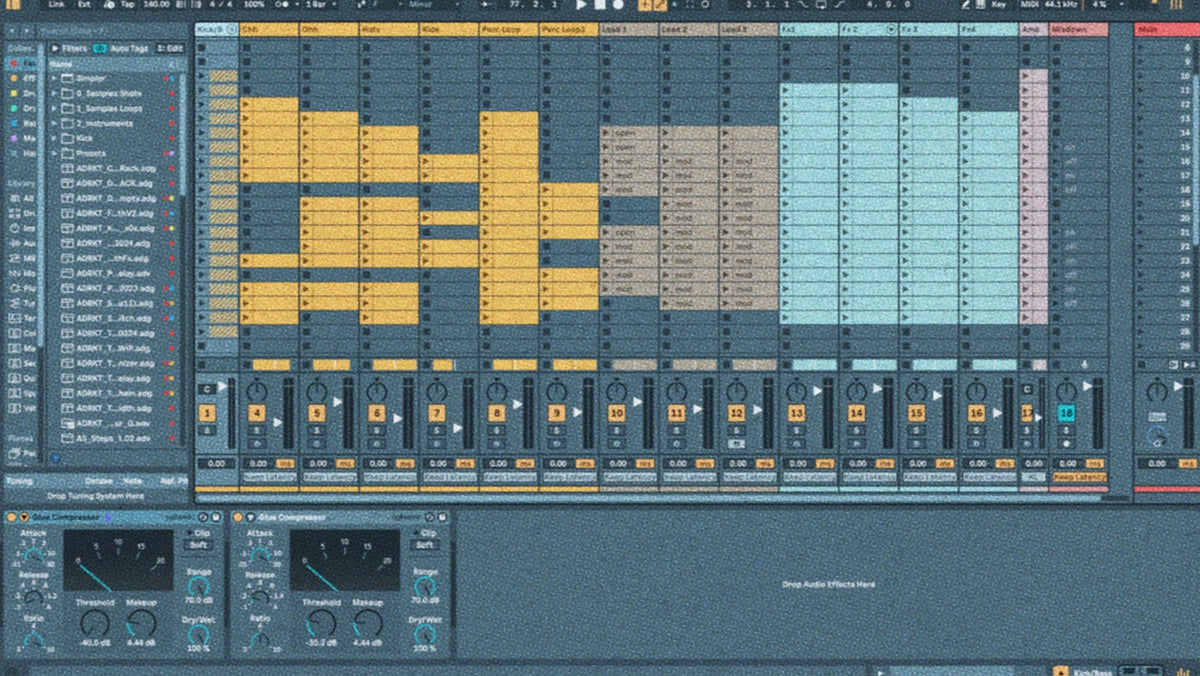Click Dry/Wet knob on -30.2 dB Glue Compressor
1200x676 pixels.
427,635
